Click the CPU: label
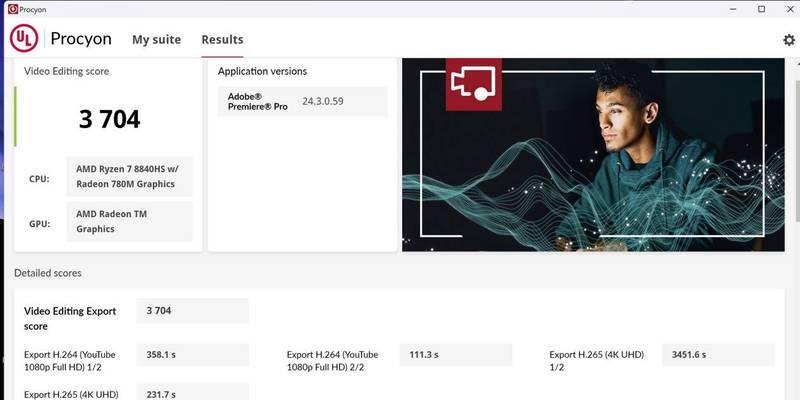 (x=39, y=179)
